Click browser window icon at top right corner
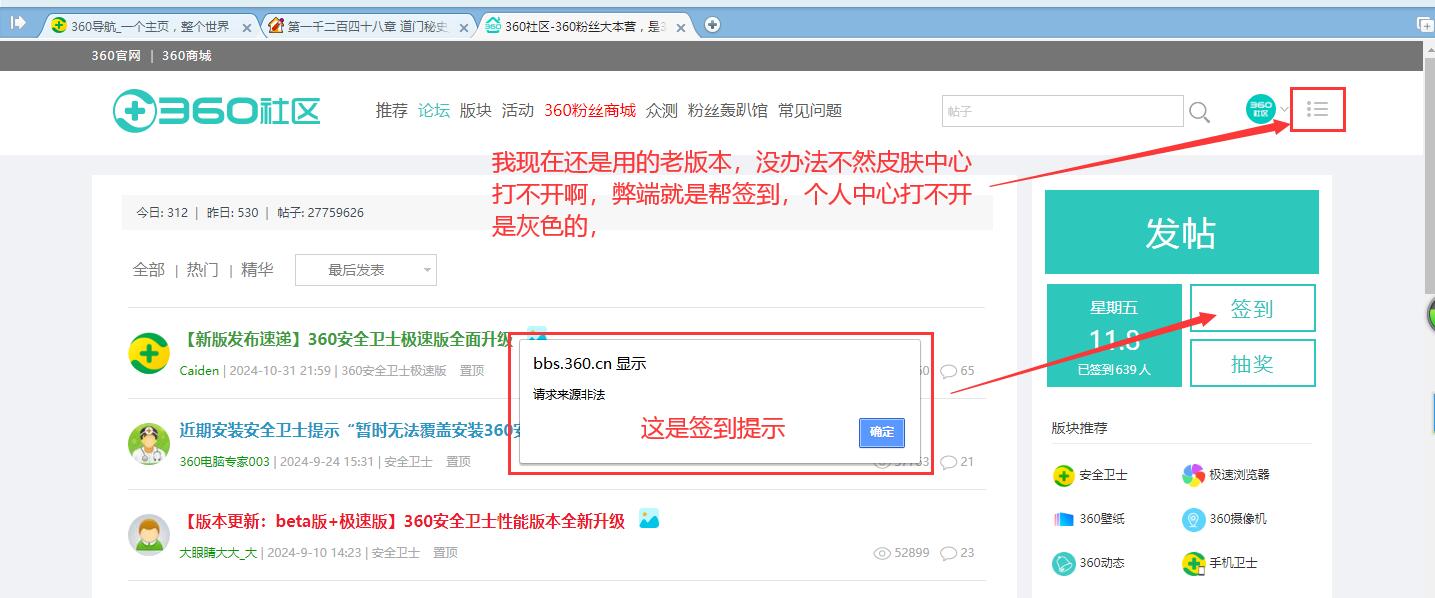 coord(1423,22)
